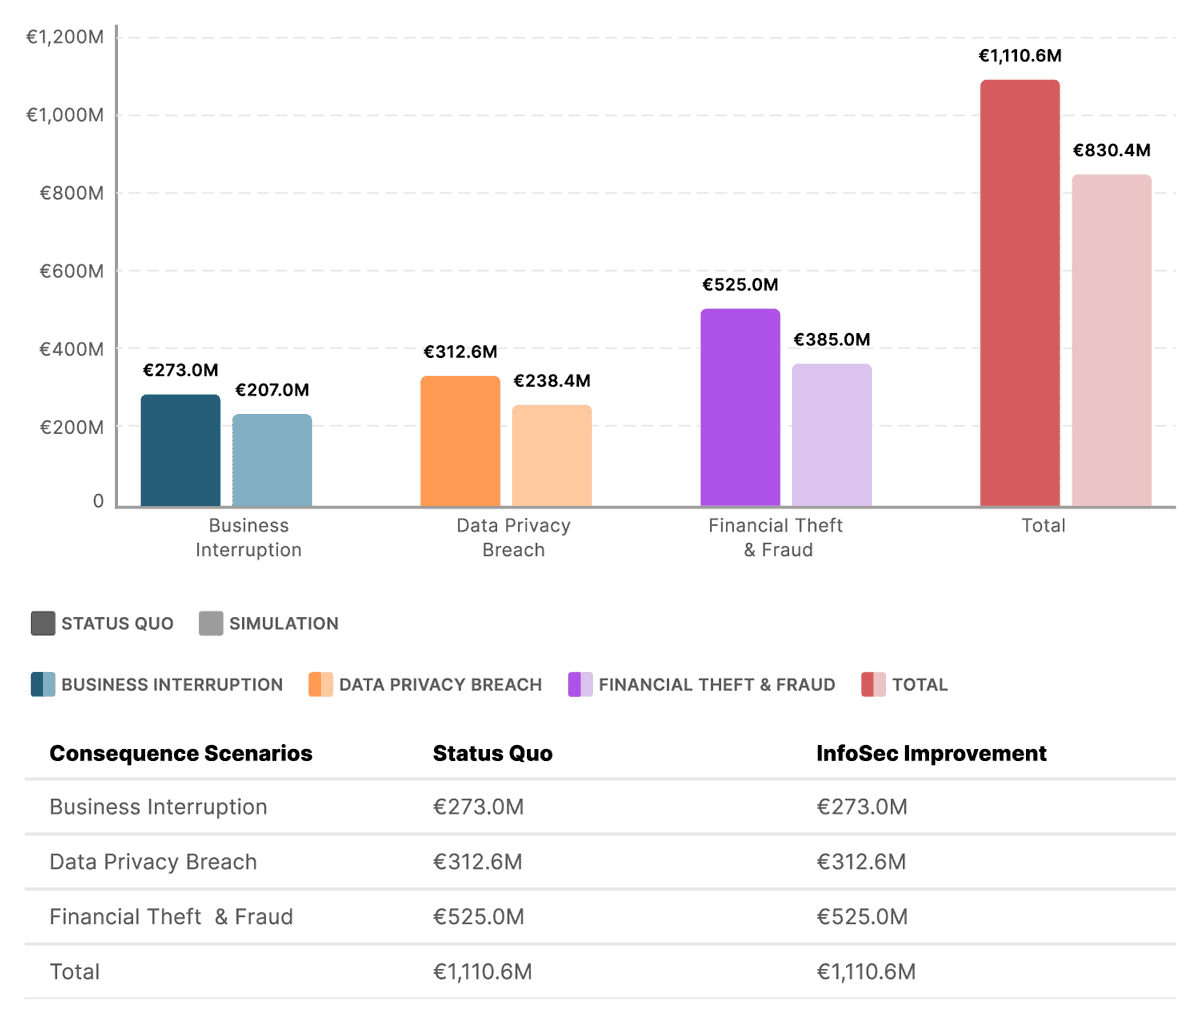Screen dimensions: 1200x1023
Task: Click the red €1,110.6M Total bar
Action: coord(1020,293)
